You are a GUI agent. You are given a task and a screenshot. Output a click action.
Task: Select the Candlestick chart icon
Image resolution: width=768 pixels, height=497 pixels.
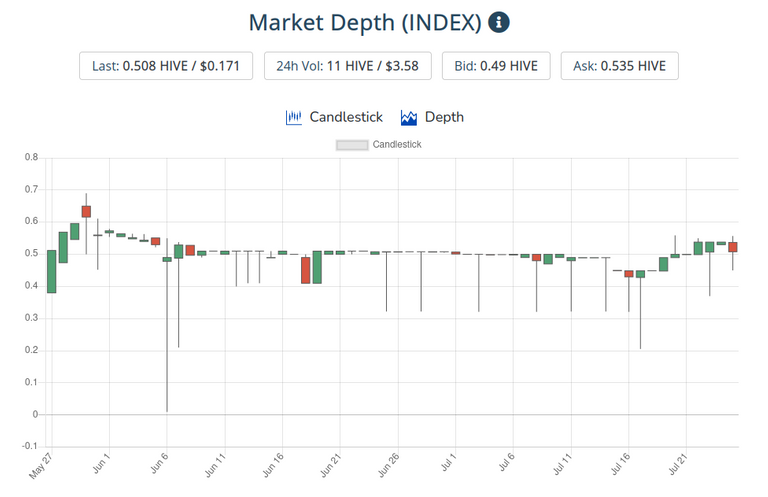tap(294, 118)
